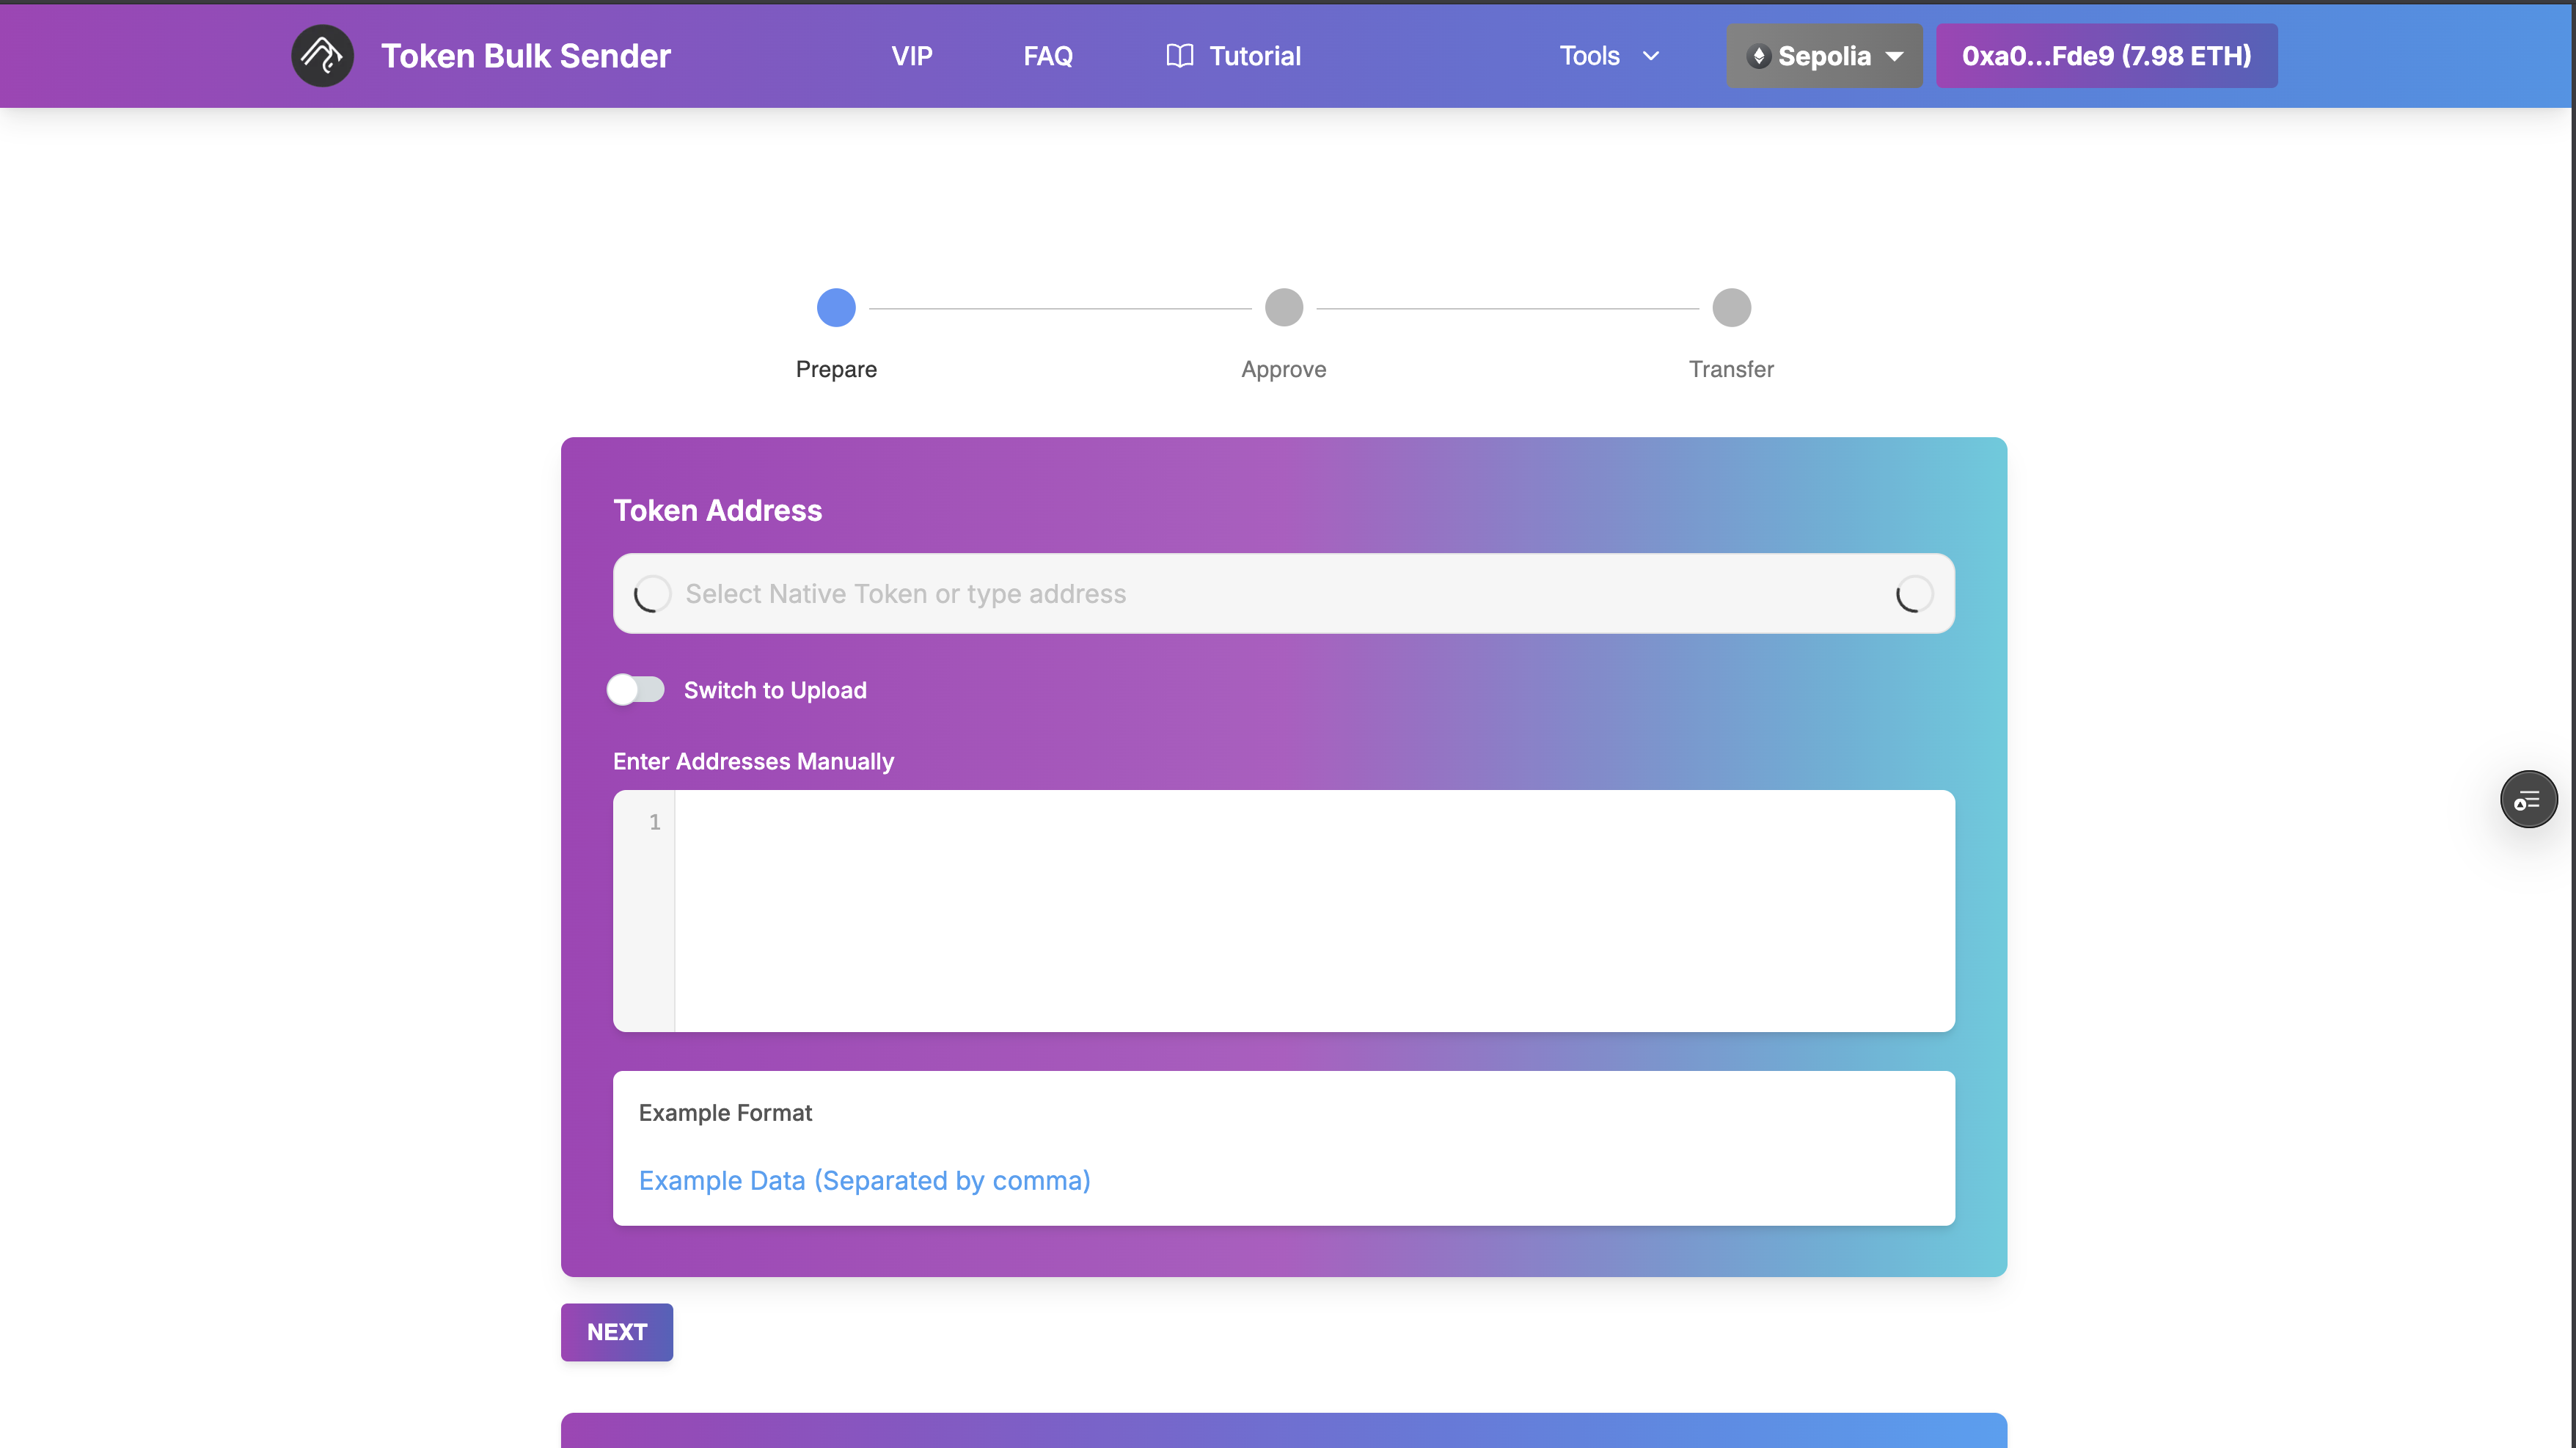The image size is (2576, 1448).
Task: Click the Approve step circle indicator
Action: pos(1283,307)
